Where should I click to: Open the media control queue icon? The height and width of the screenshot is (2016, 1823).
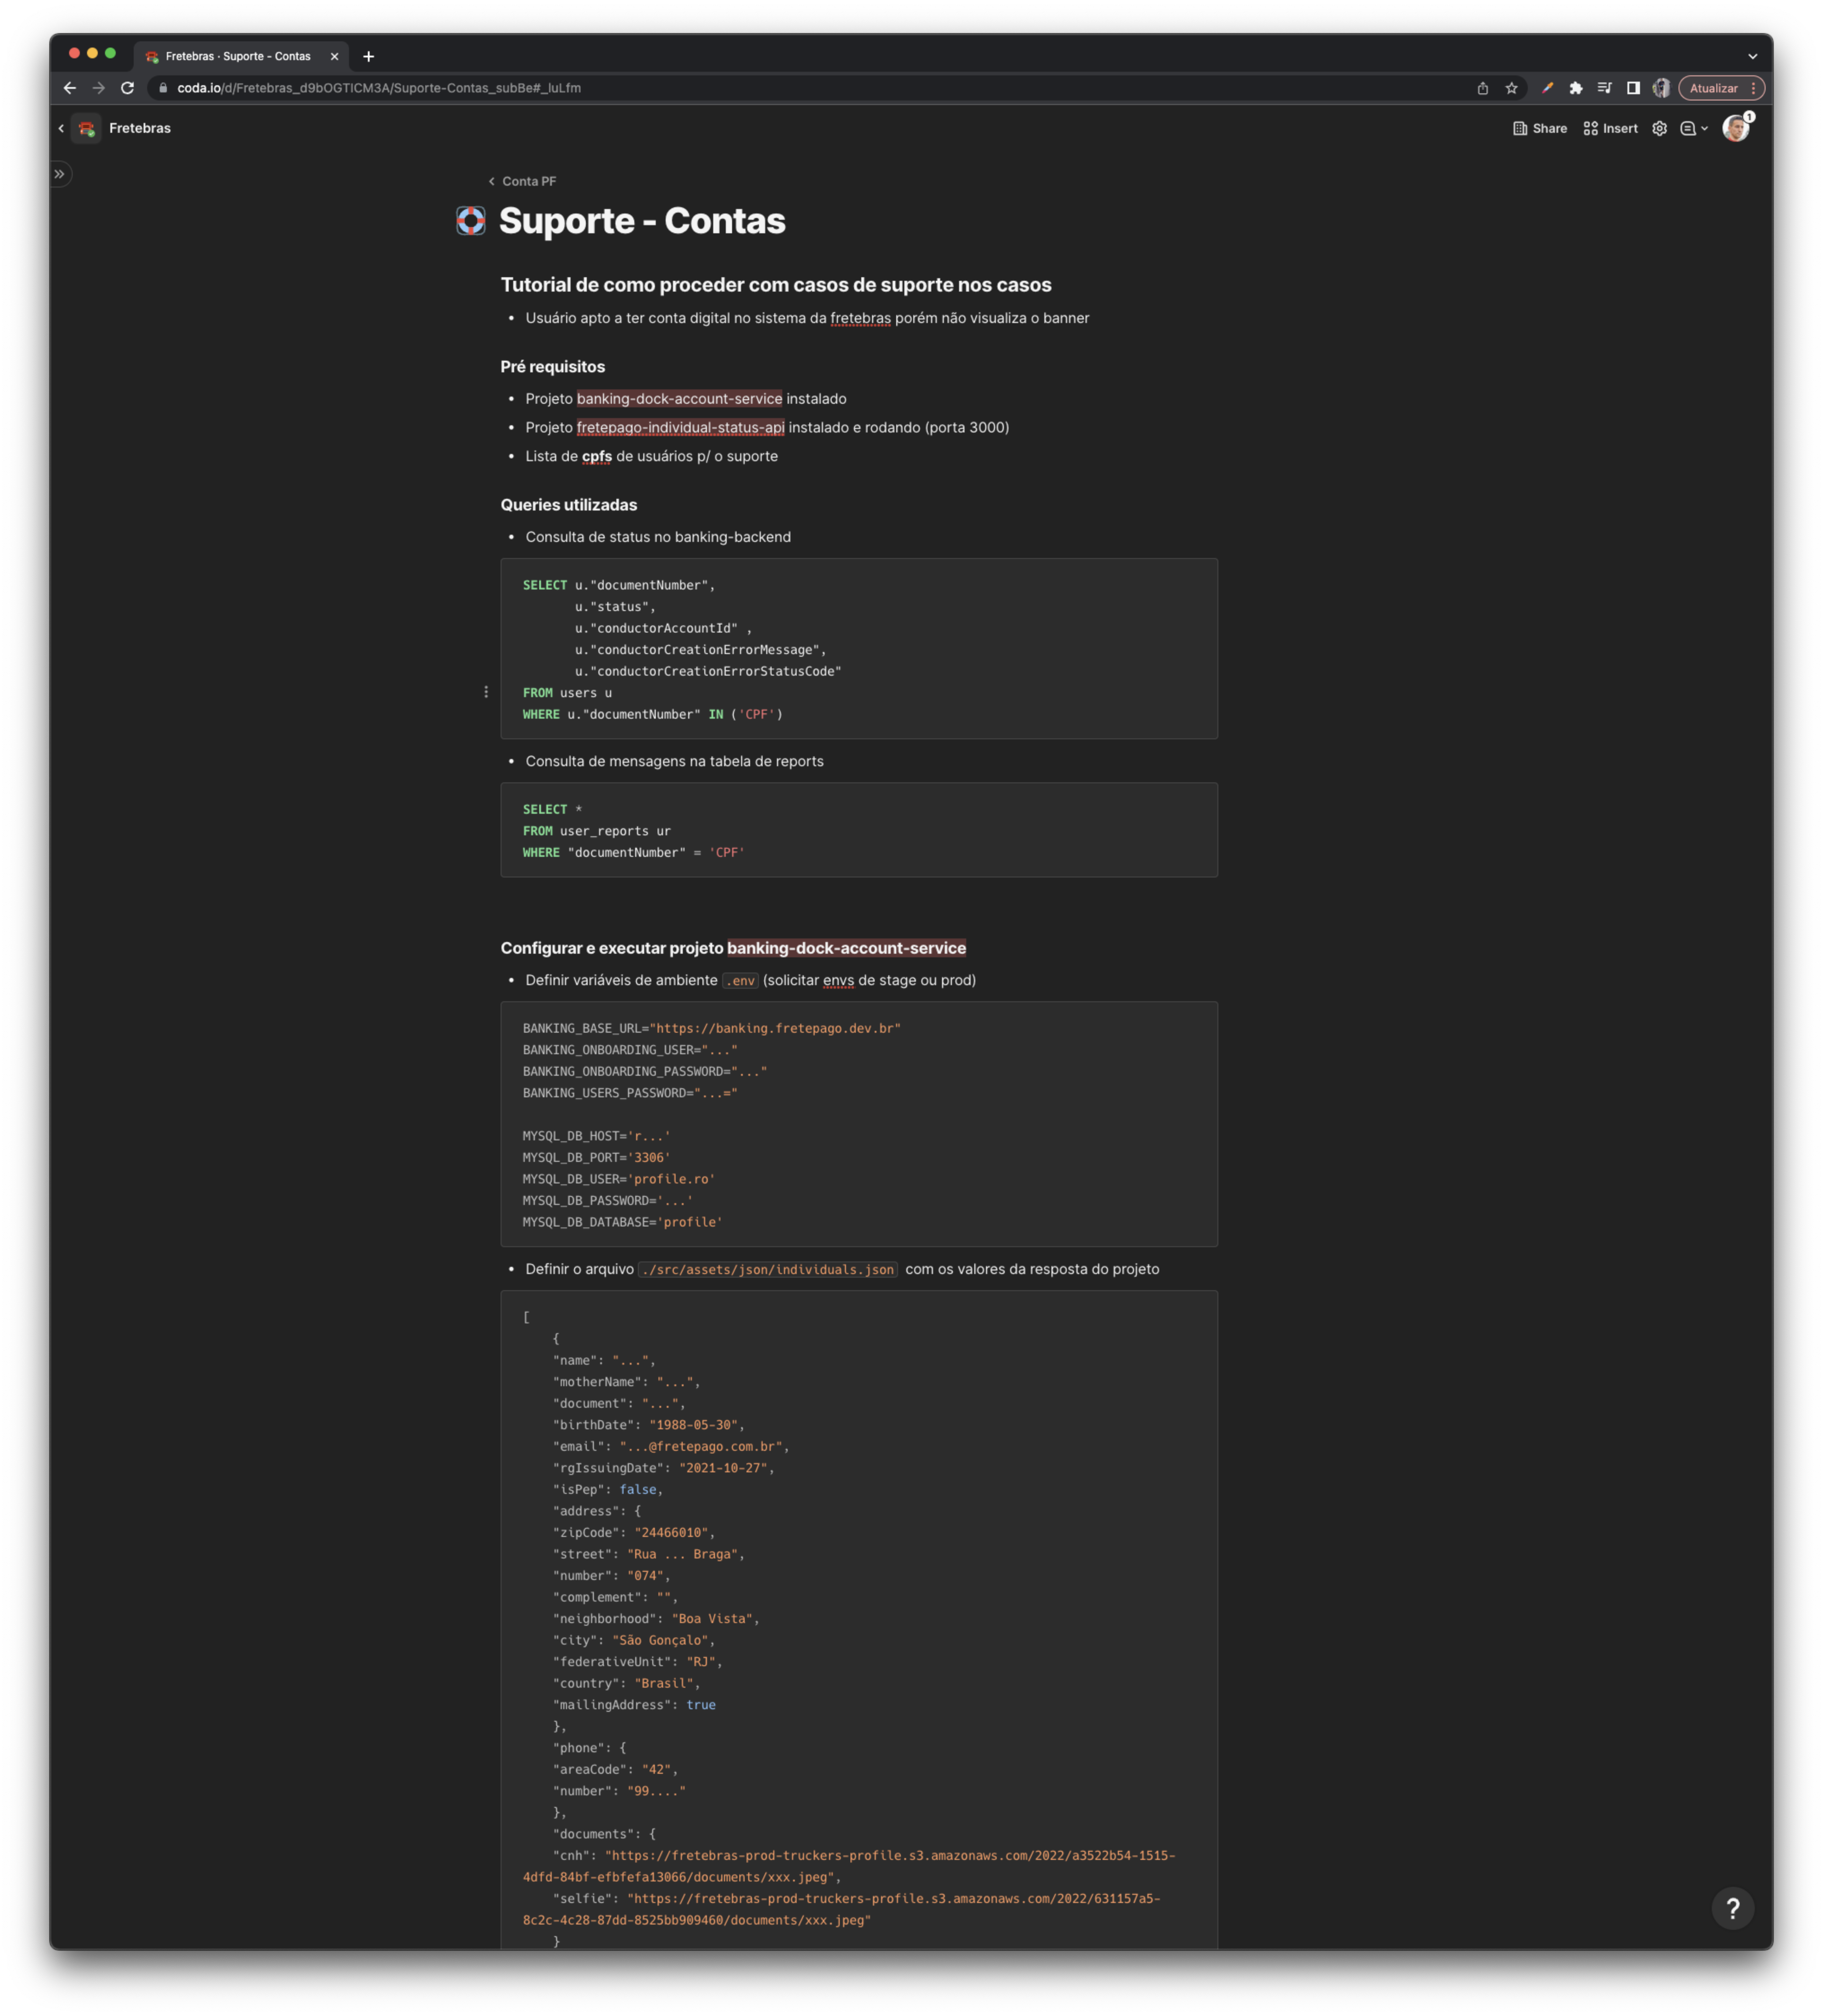[1604, 88]
